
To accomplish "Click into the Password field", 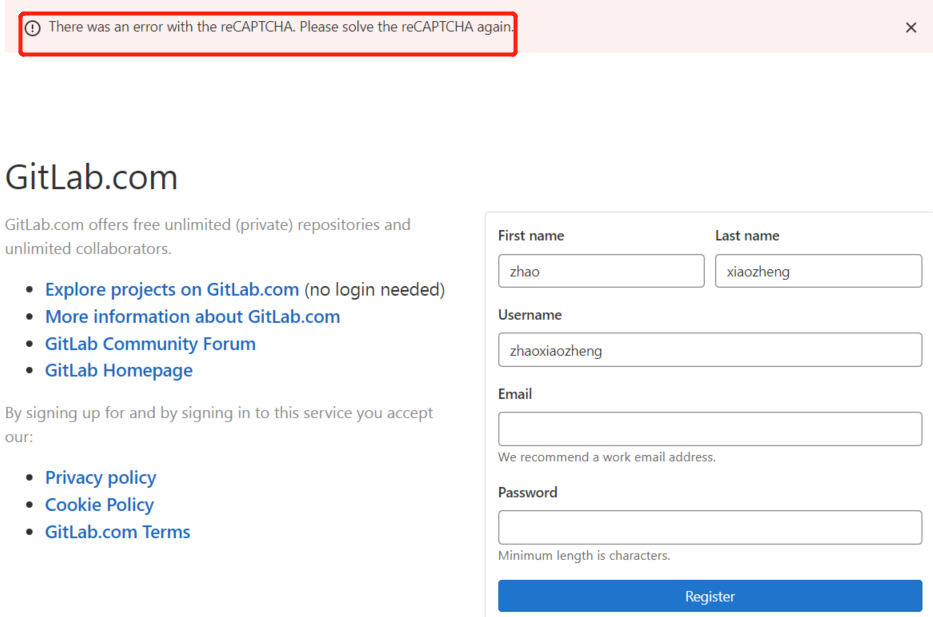I will click(x=710, y=527).
